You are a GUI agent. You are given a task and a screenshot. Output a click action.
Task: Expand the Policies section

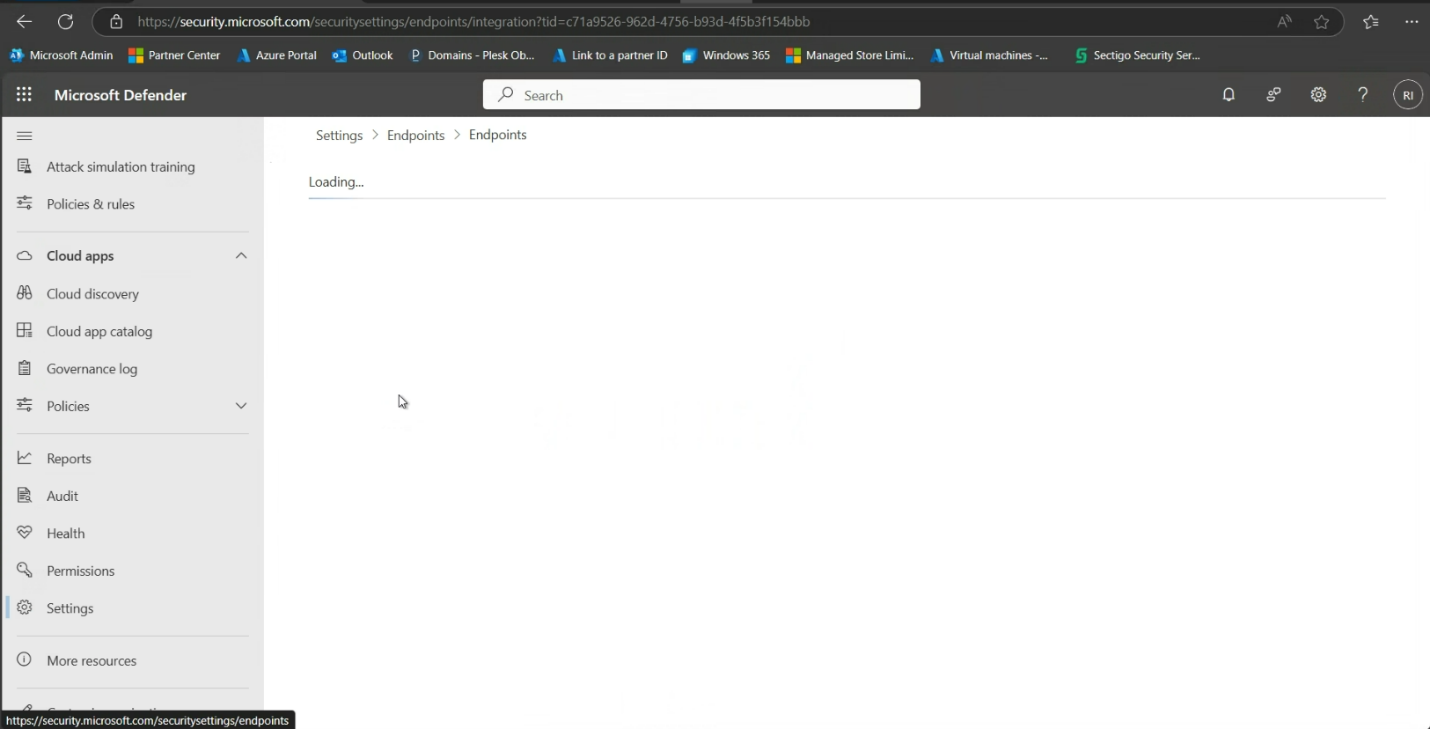click(241, 406)
